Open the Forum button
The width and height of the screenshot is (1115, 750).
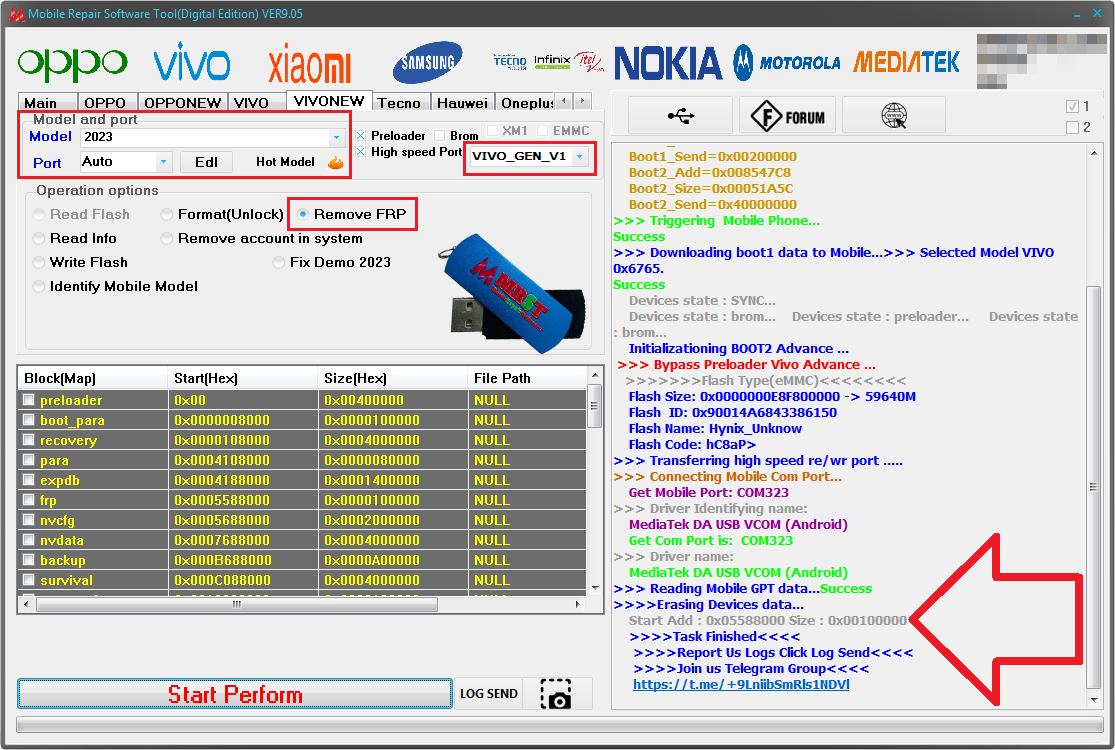click(787, 115)
